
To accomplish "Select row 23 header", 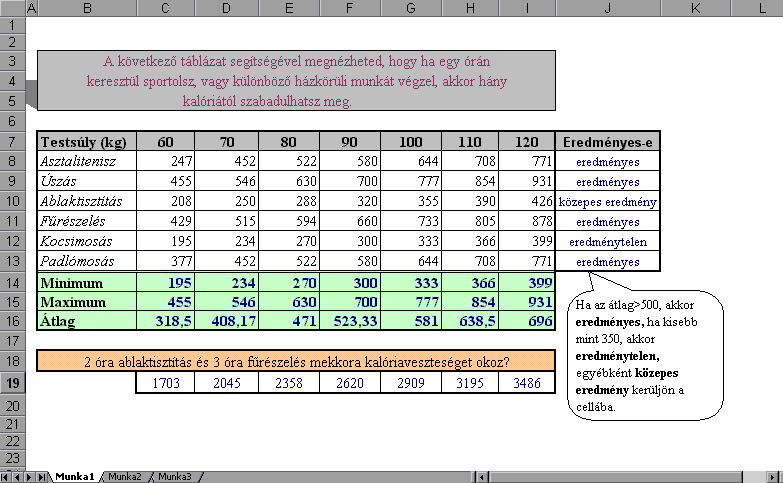I will coord(12,458).
